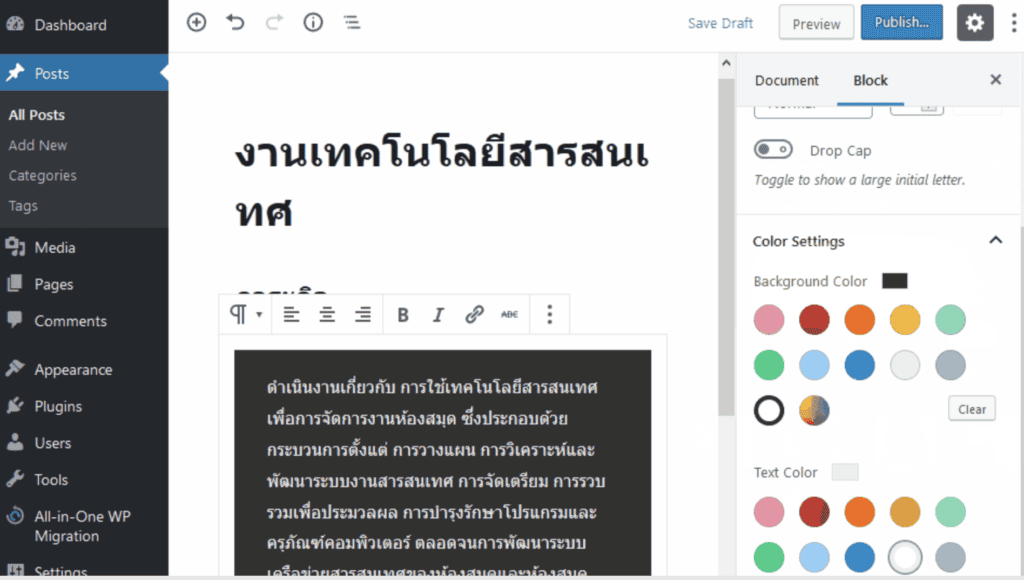The height and width of the screenshot is (580, 1024).
Task: Click the Add Block plus icon
Action: [x=196, y=22]
